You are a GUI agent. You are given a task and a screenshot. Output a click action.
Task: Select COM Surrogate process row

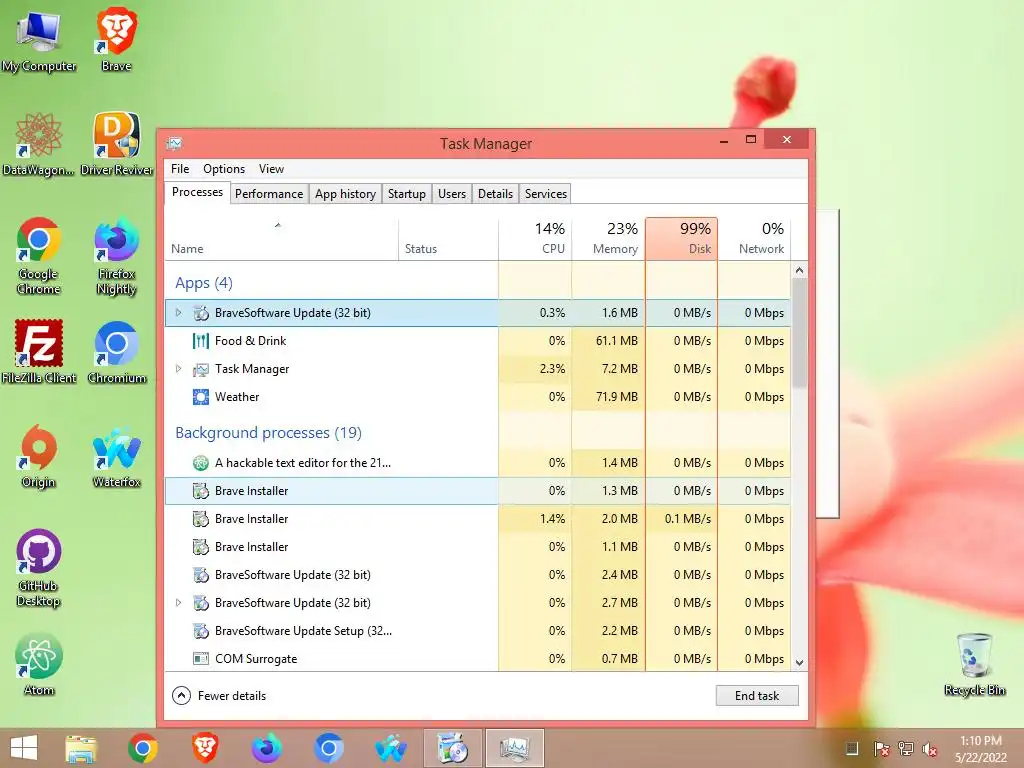coord(477,659)
